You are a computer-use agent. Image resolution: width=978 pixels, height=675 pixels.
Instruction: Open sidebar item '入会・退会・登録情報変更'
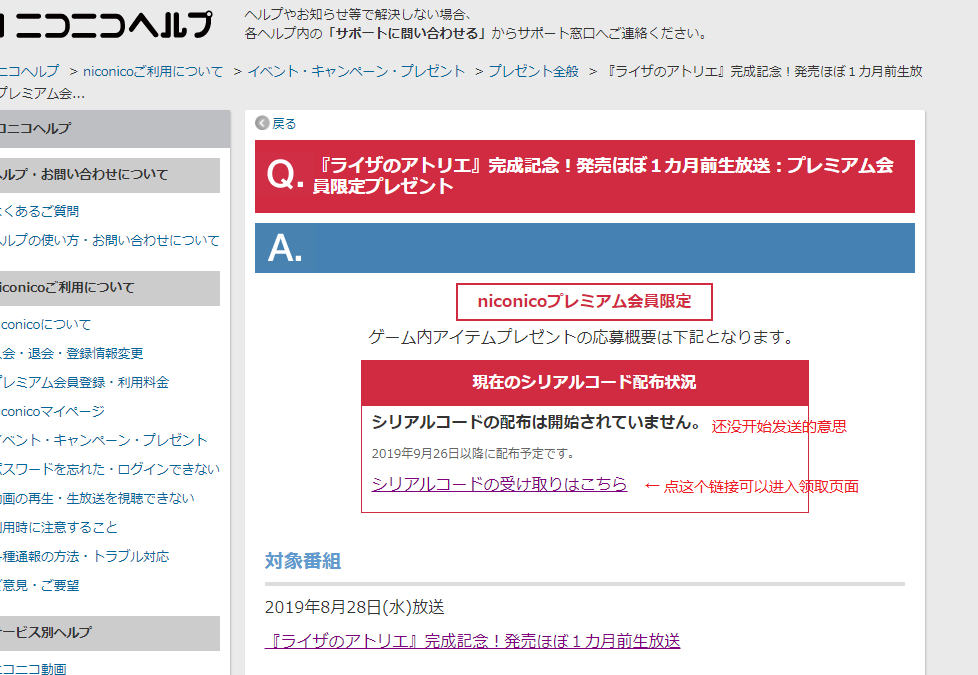coord(72,353)
